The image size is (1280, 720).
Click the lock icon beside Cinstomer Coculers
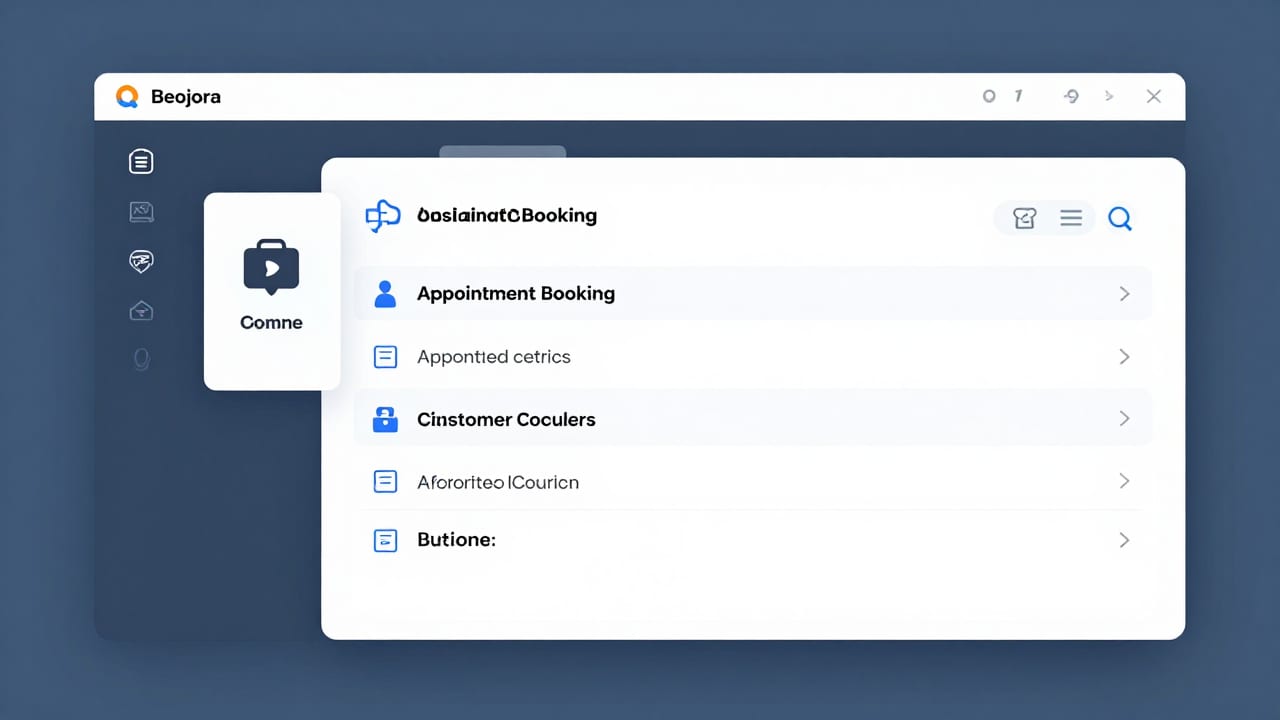coord(385,419)
